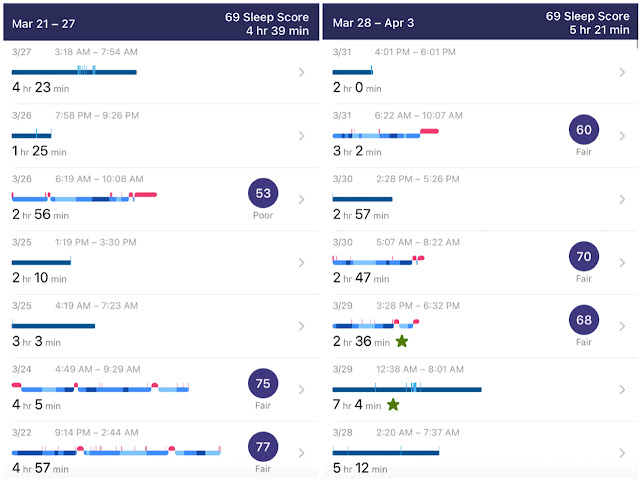Tap the 60 Fair sleep score badge
Screen dimensions: 640x482
coord(584,130)
